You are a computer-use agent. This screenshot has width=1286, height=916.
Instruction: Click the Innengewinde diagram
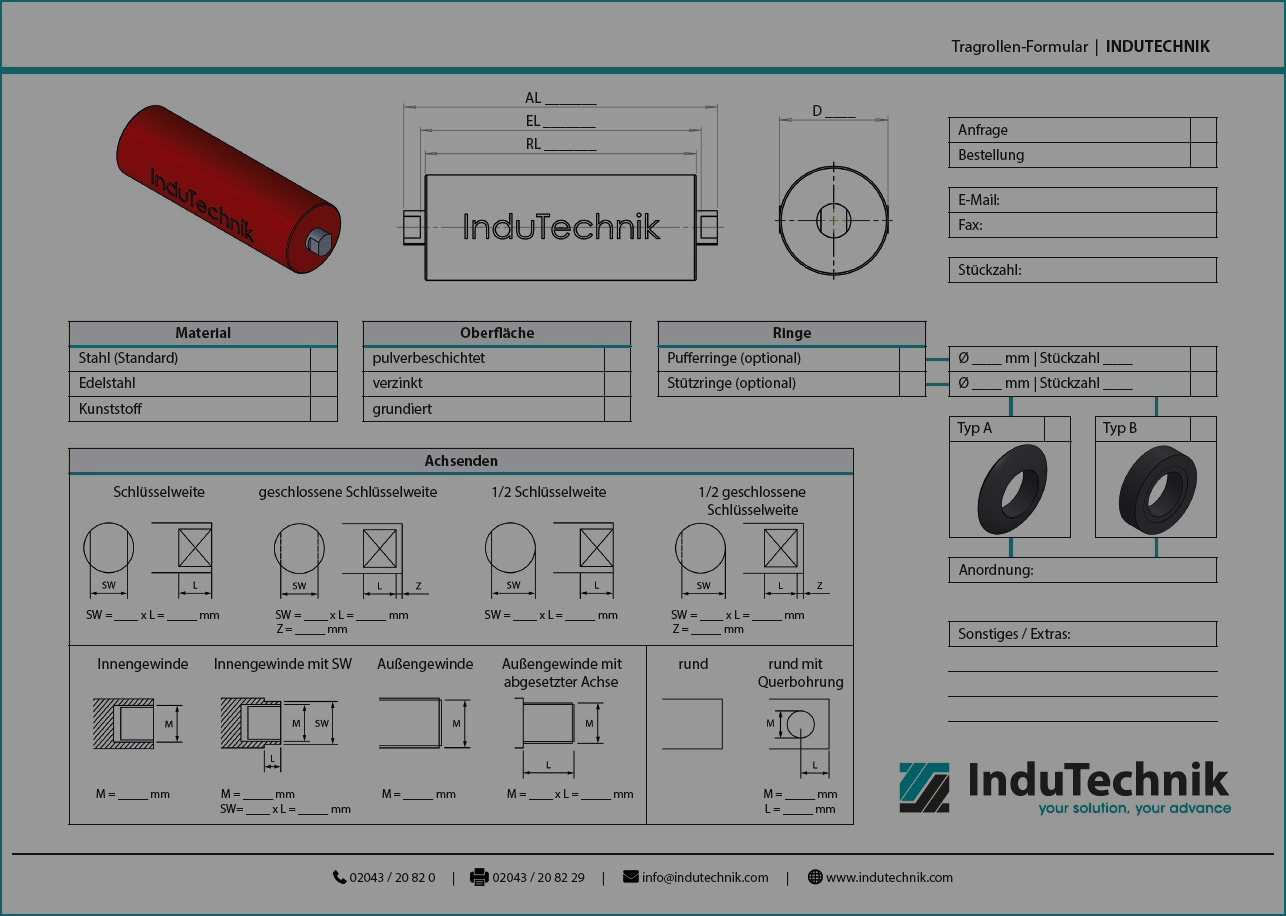point(138,723)
